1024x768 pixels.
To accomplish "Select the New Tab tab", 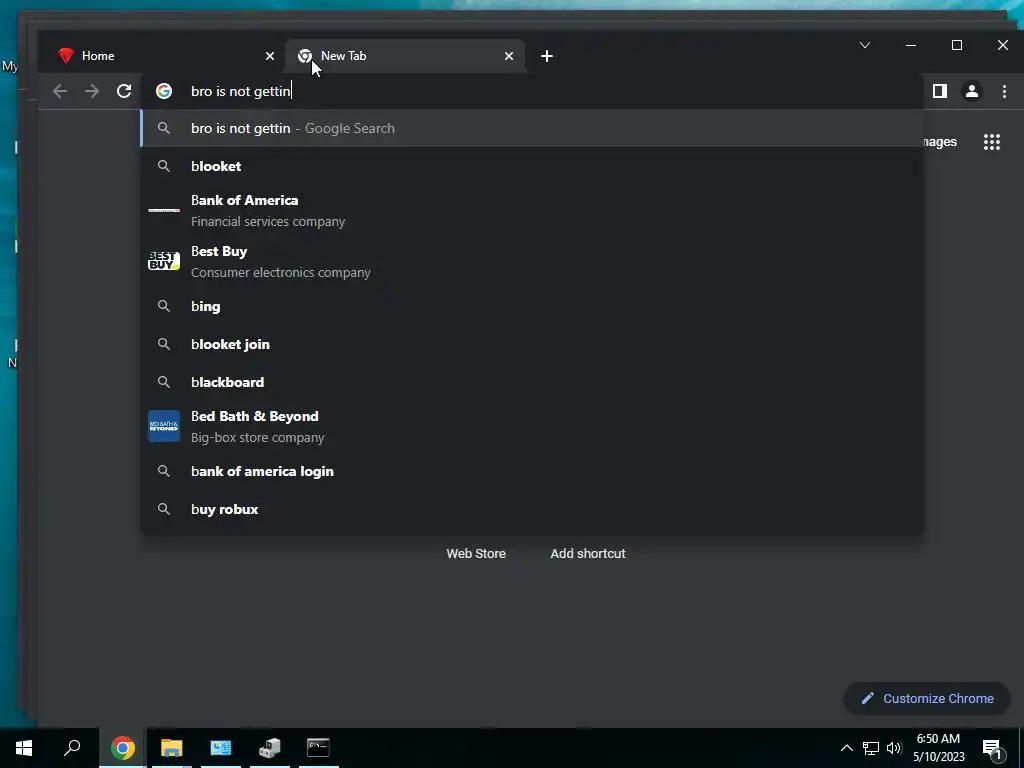I will coord(405,56).
